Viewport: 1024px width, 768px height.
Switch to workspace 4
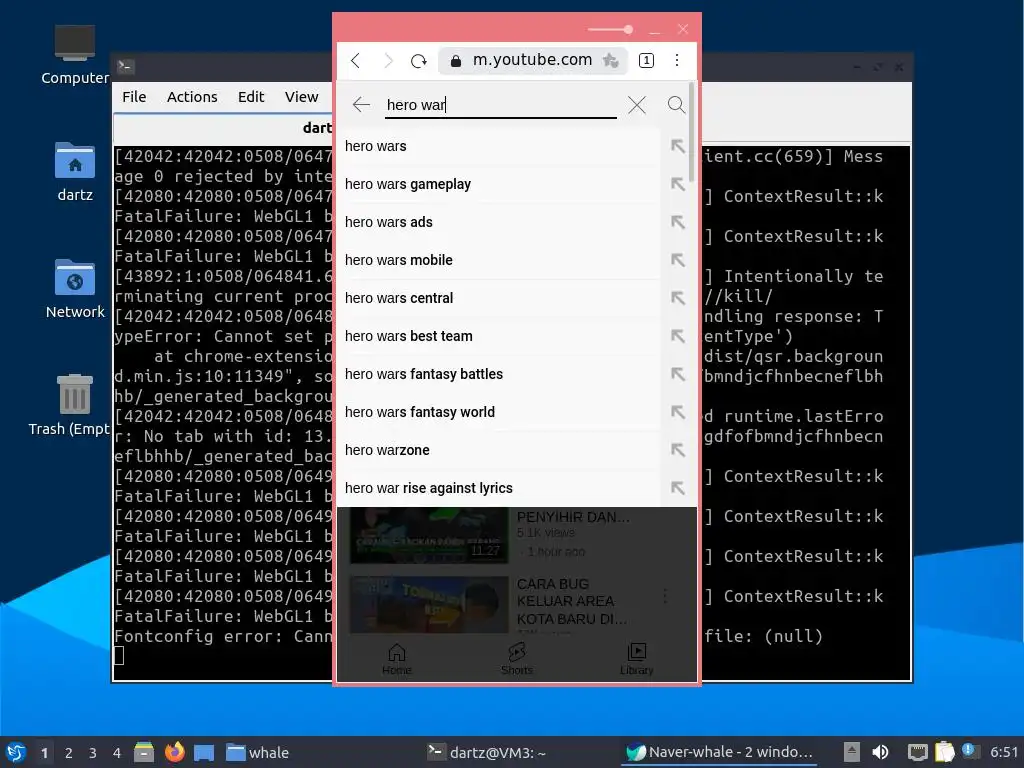[117, 753]
